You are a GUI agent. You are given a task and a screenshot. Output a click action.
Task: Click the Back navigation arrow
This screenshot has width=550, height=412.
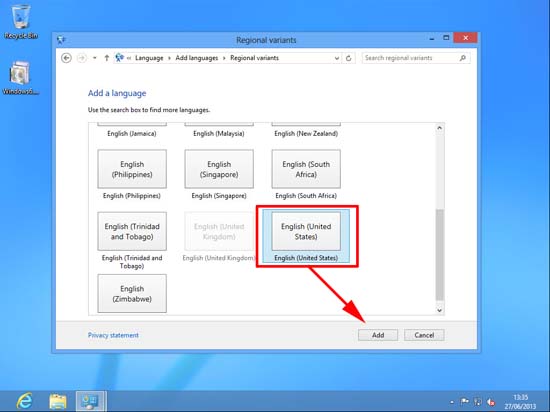[66, 58]
